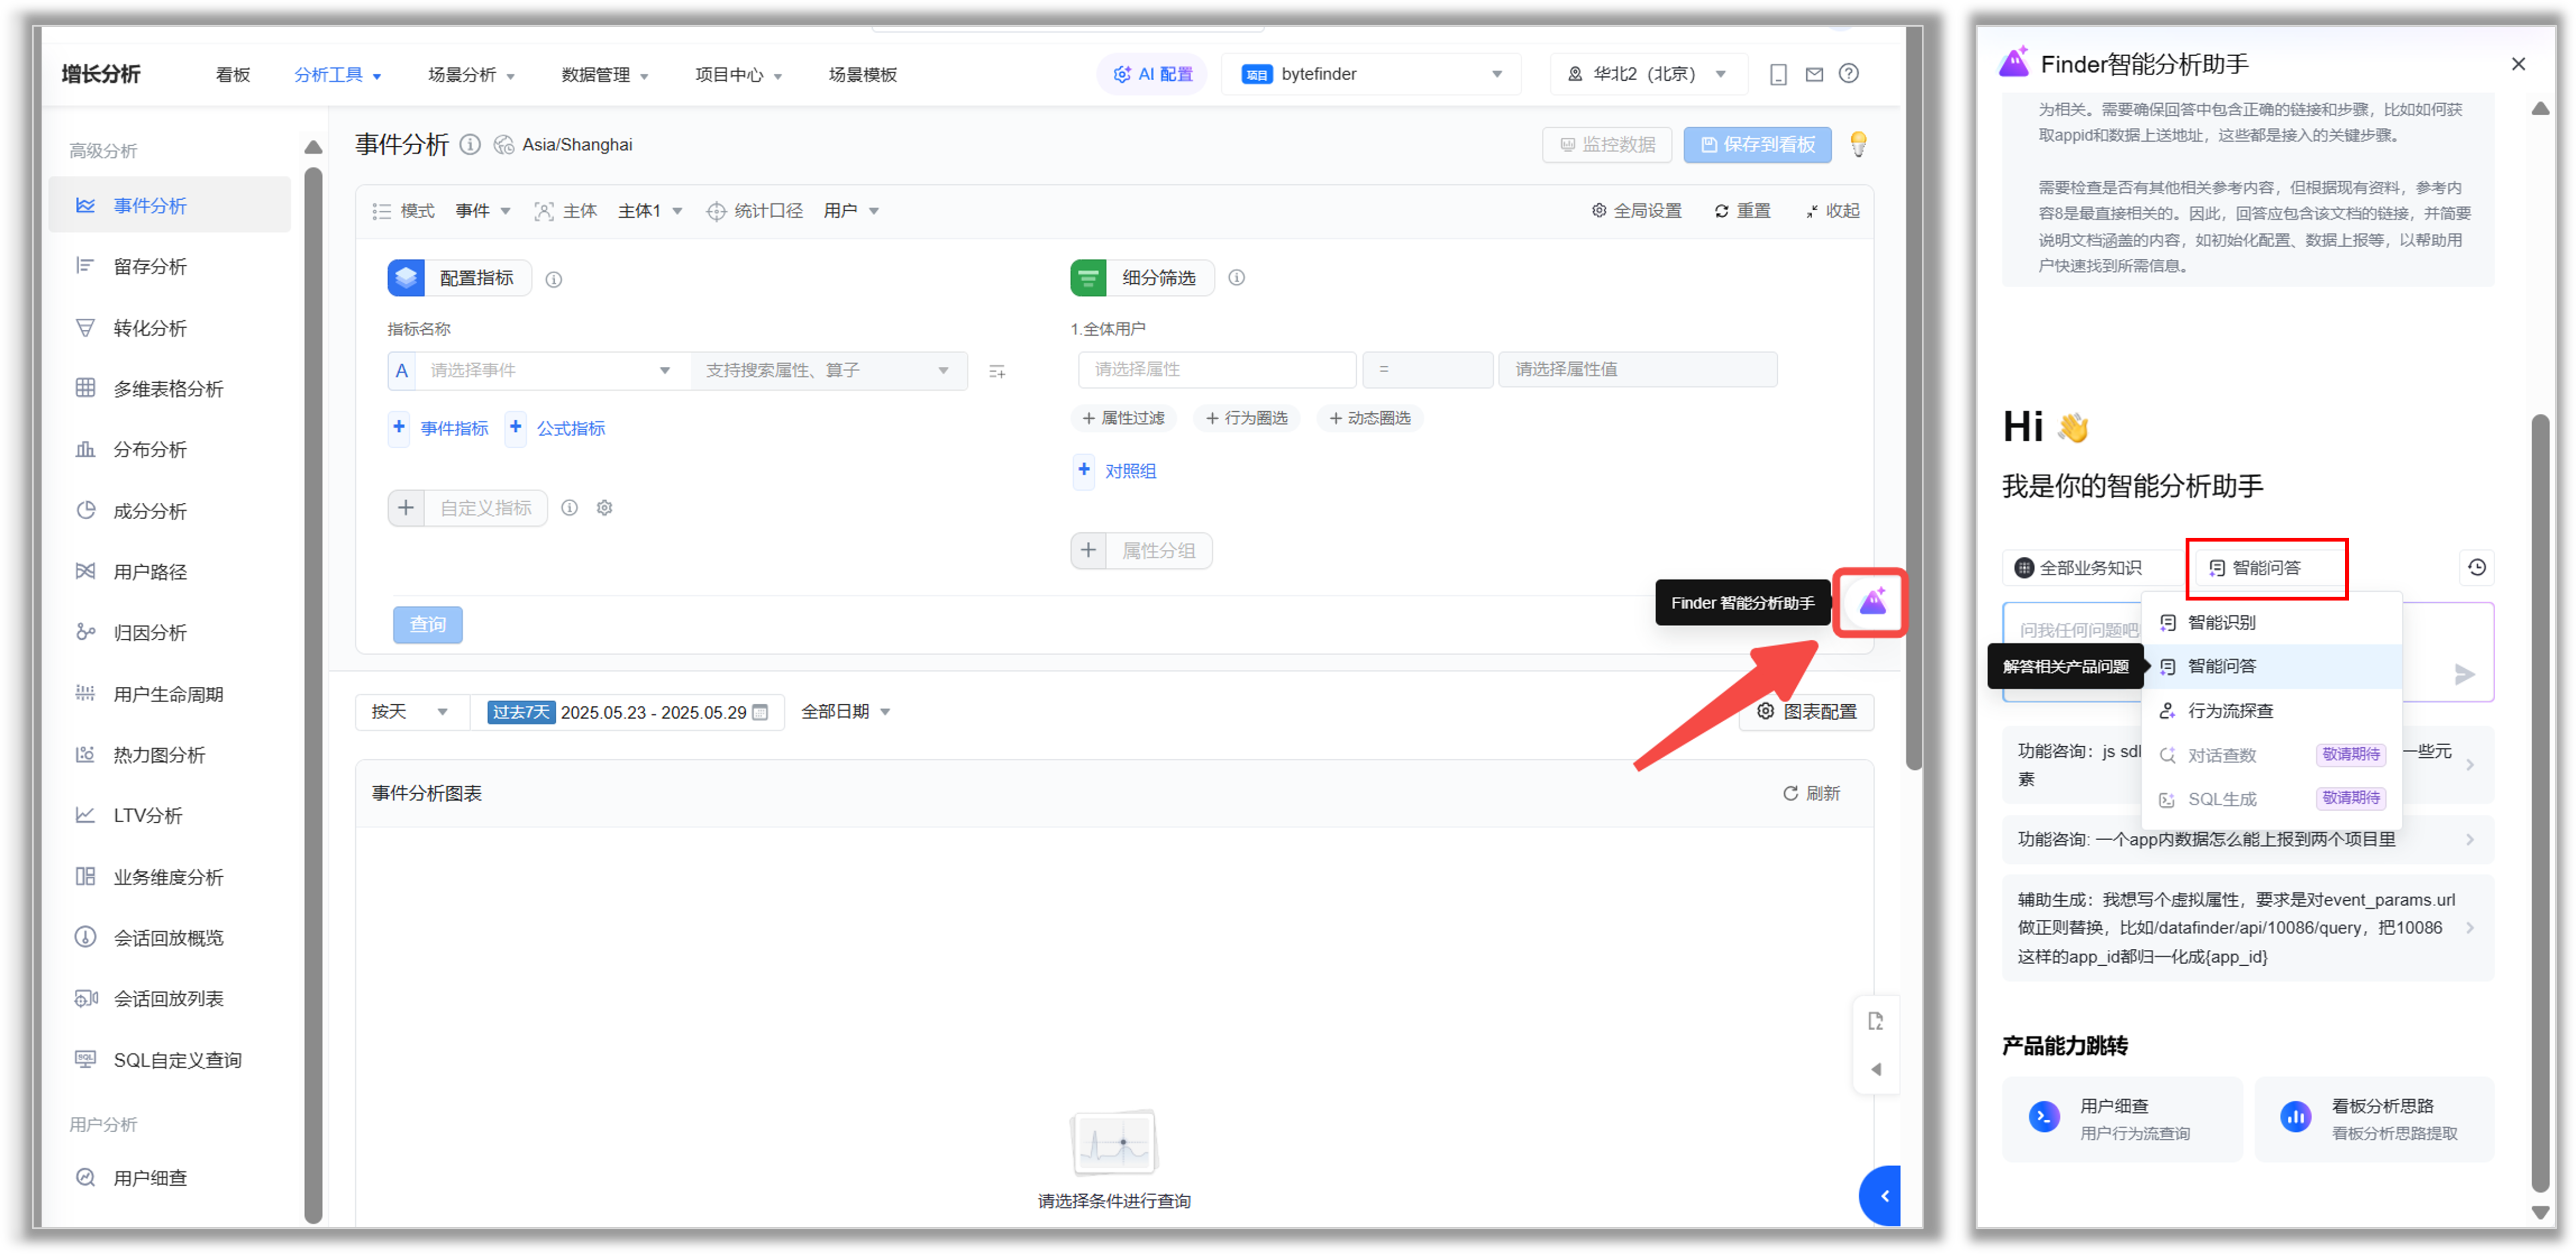Click the filter settings icon right of metric row

997,371
